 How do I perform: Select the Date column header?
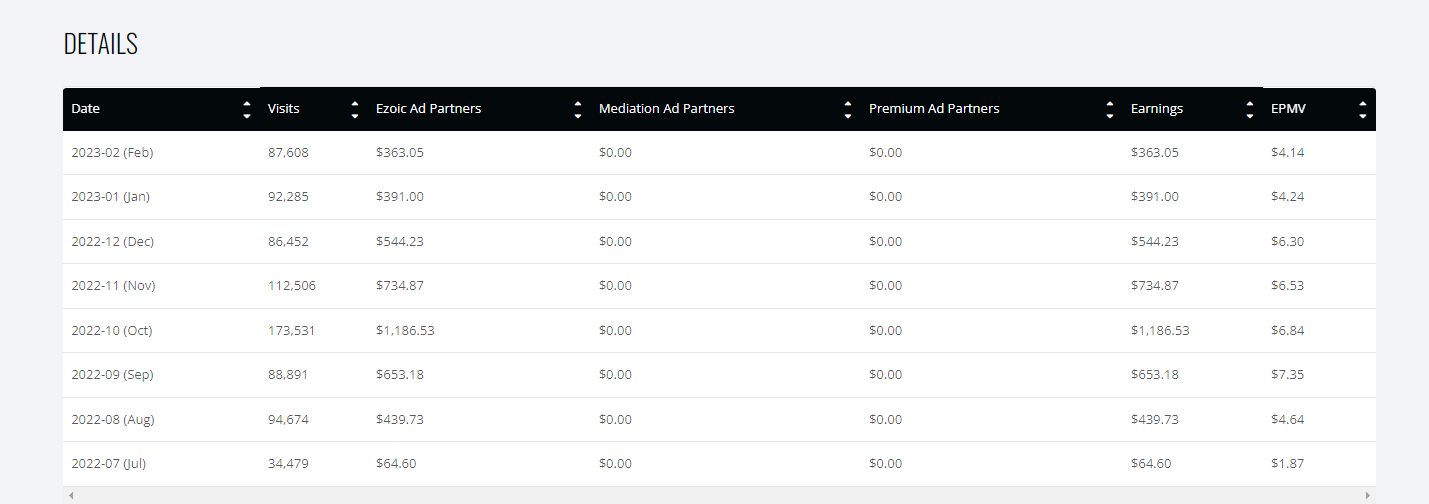coord(86,109)
